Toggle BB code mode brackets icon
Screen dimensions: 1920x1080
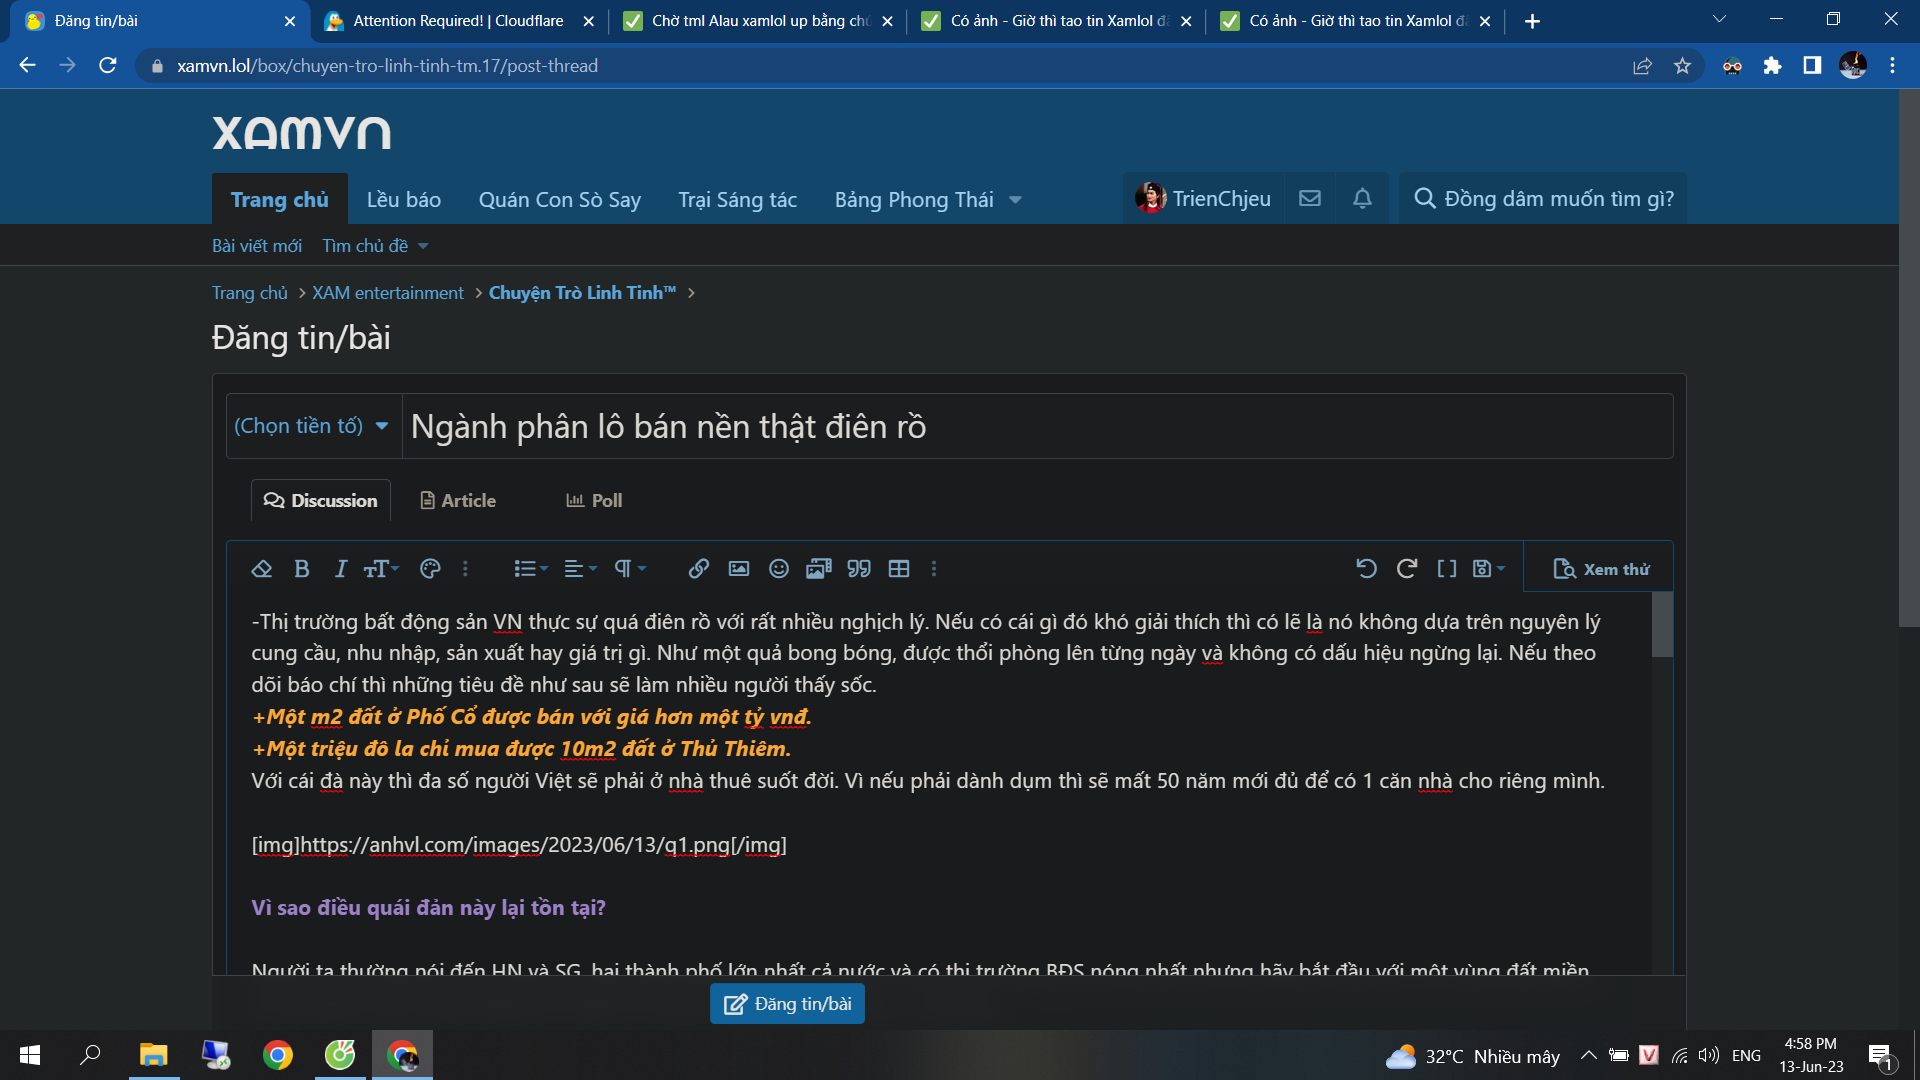click(x=1446, y=569)
